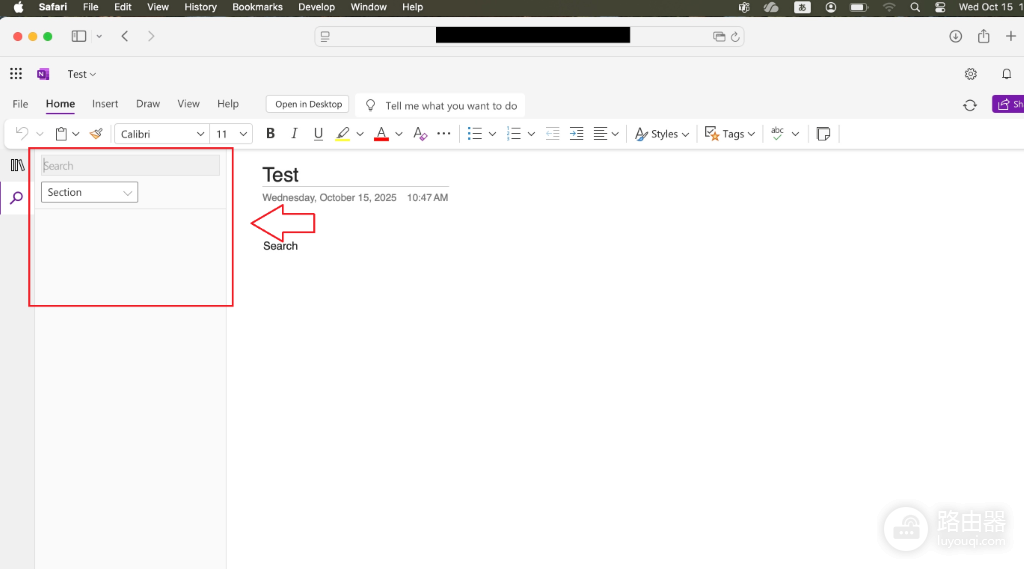Open the Test notebook dropdown

pyautogui.click(x=82, y=74)
